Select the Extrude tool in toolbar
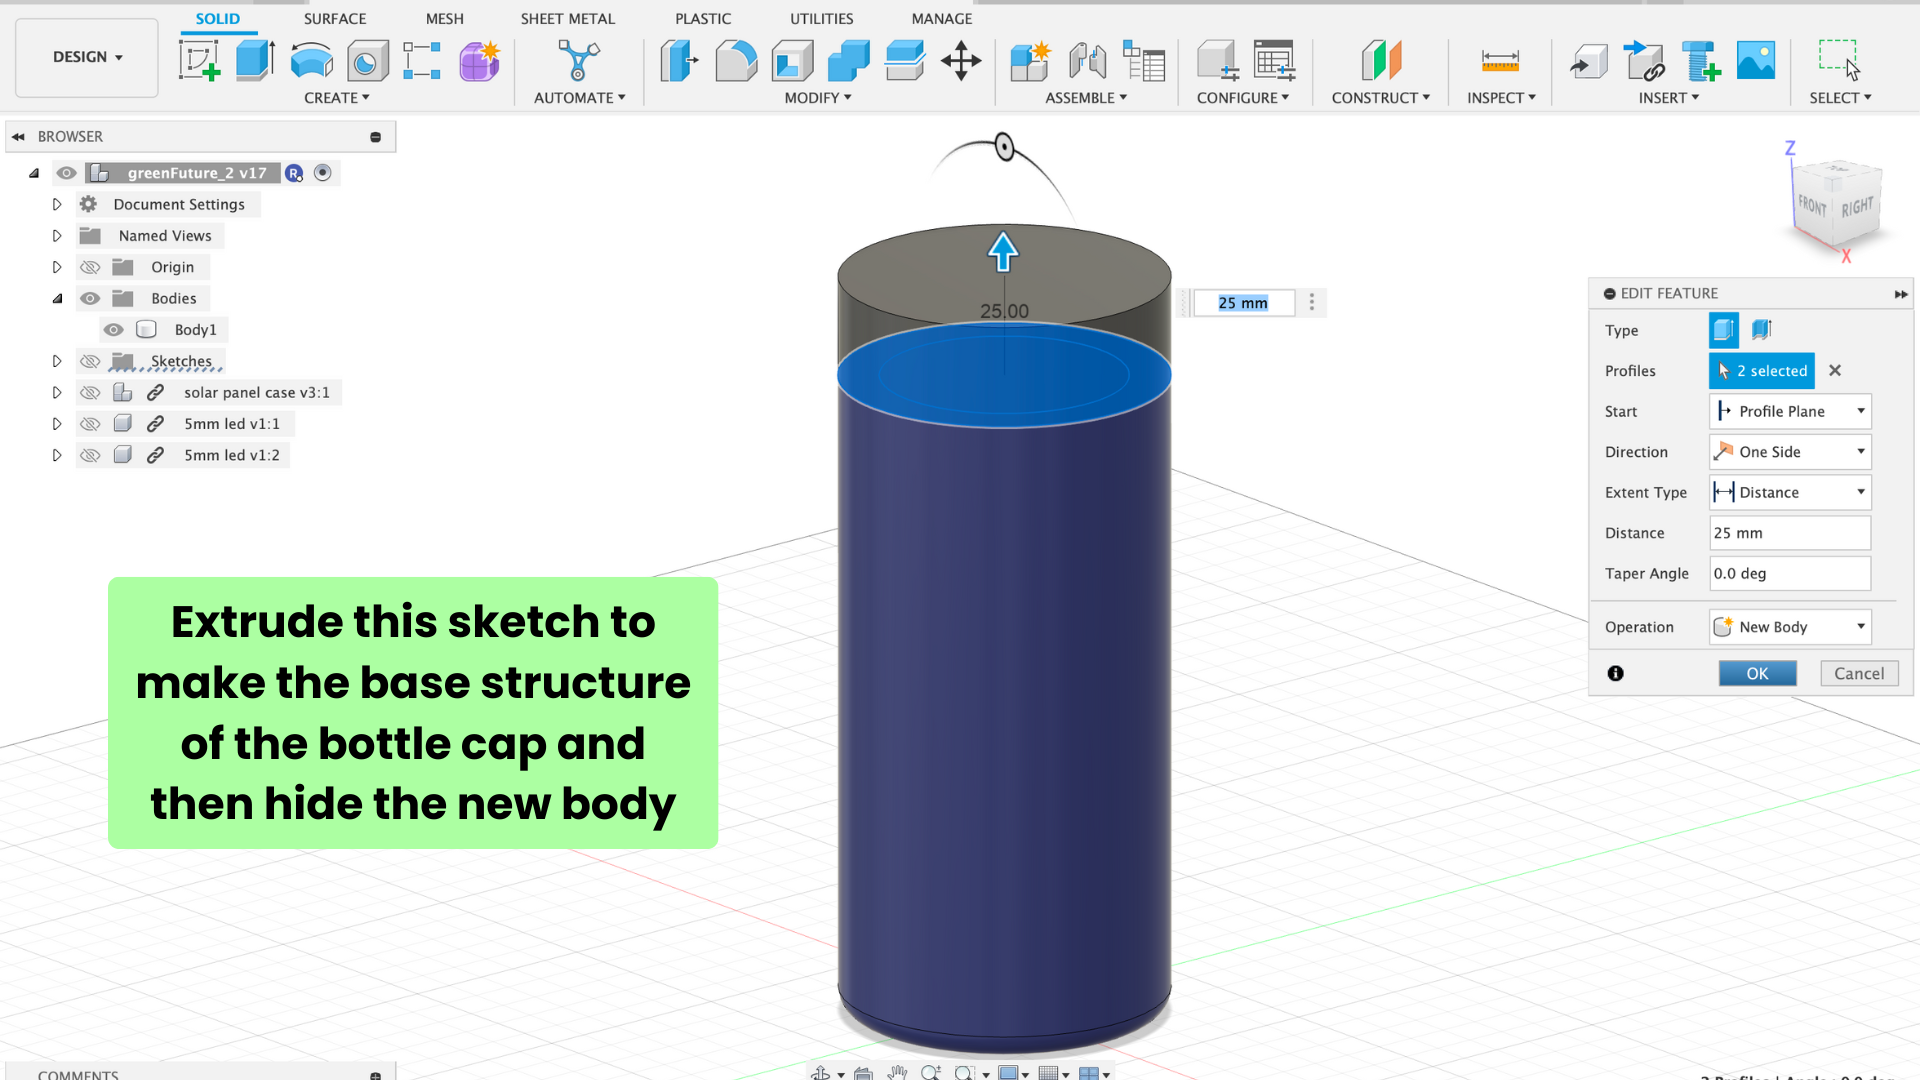 point(255,61)
